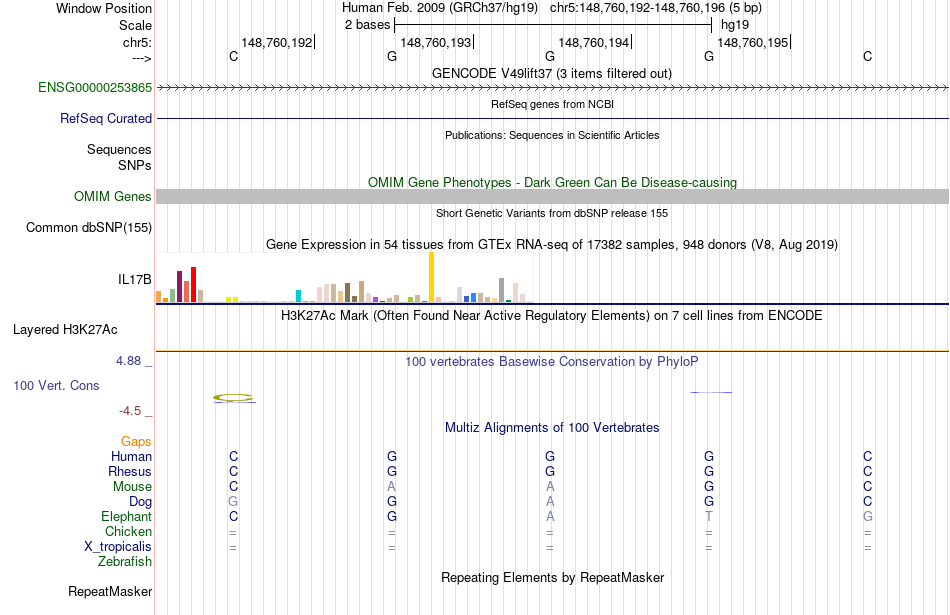Open the RefSeq Curated track label
950x615 pixels.
click(106, 118)
